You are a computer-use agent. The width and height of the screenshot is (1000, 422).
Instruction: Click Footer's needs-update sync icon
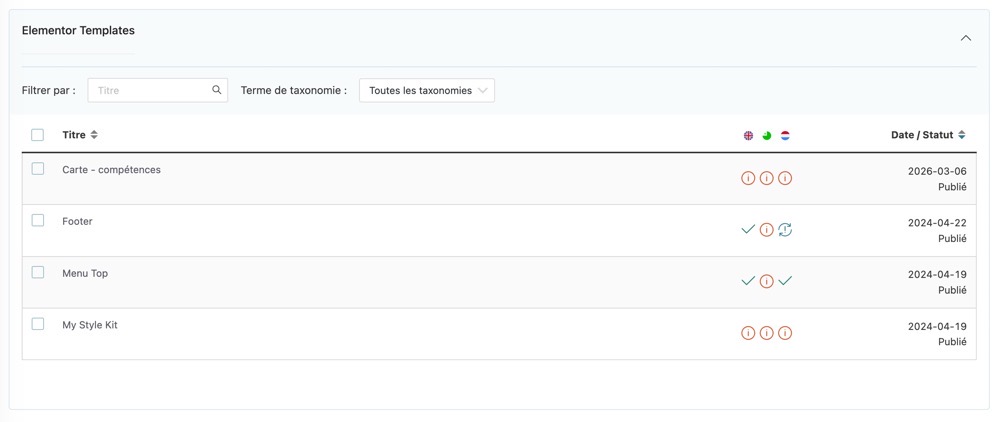785,230
